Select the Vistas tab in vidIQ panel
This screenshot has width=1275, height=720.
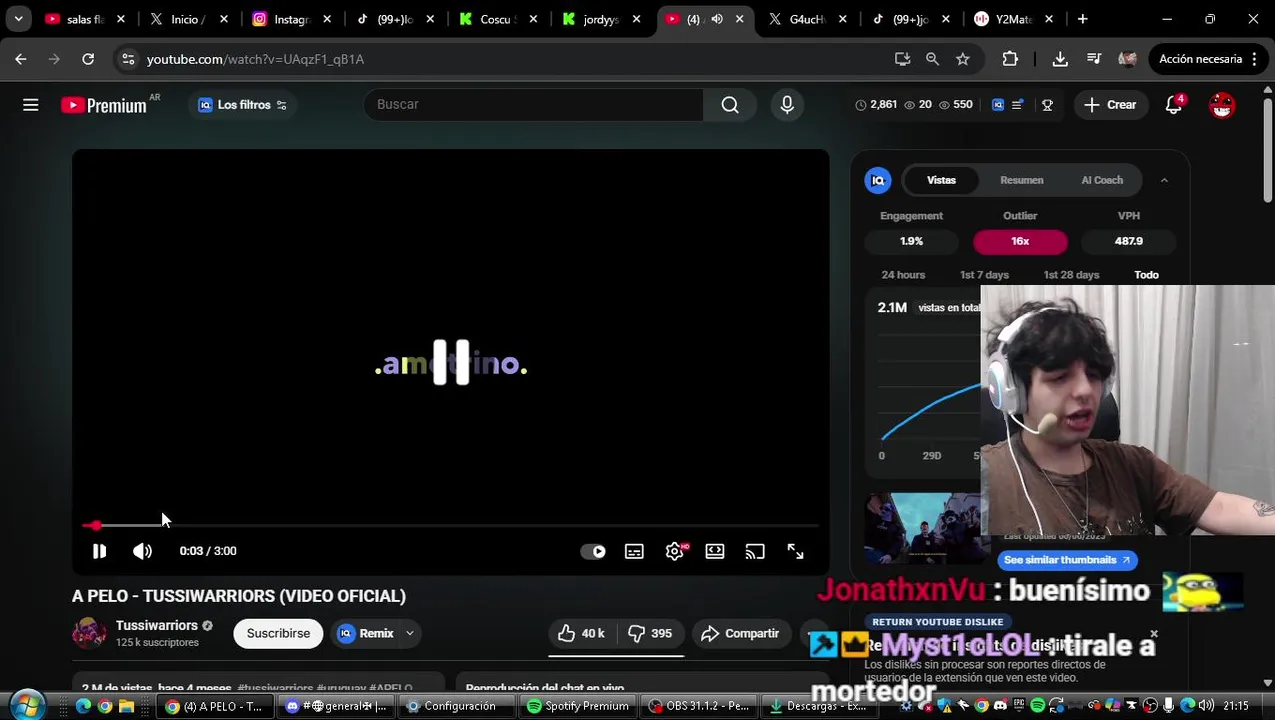[x=941, y=180]
